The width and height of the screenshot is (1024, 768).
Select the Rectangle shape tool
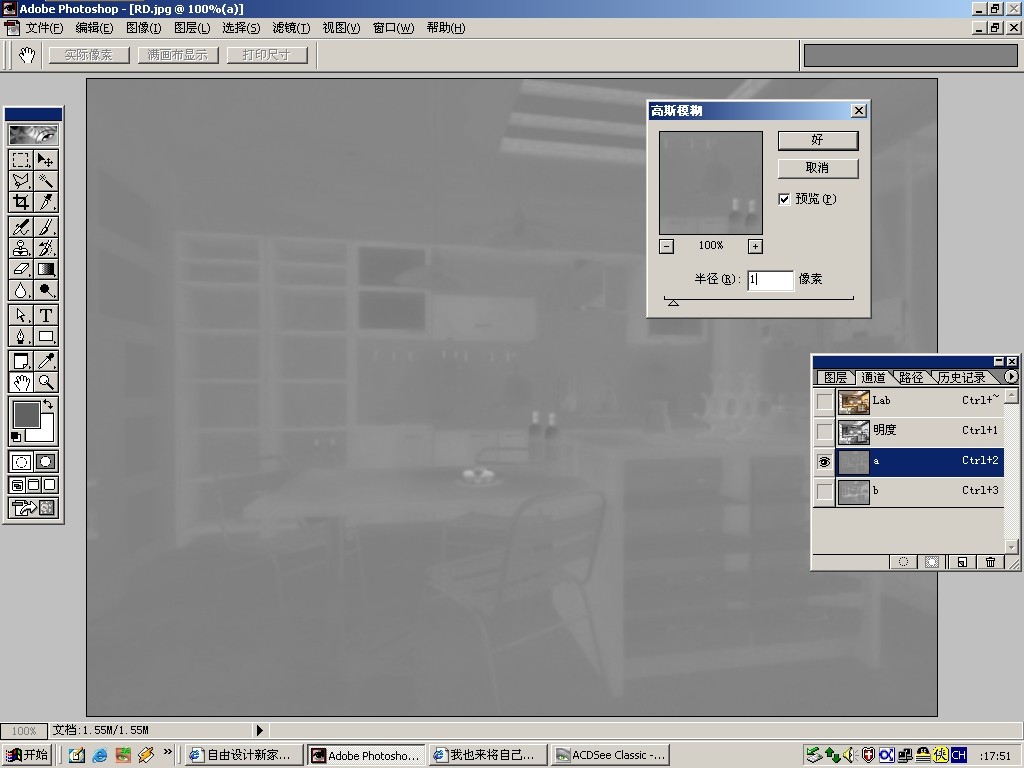[46, 336]
